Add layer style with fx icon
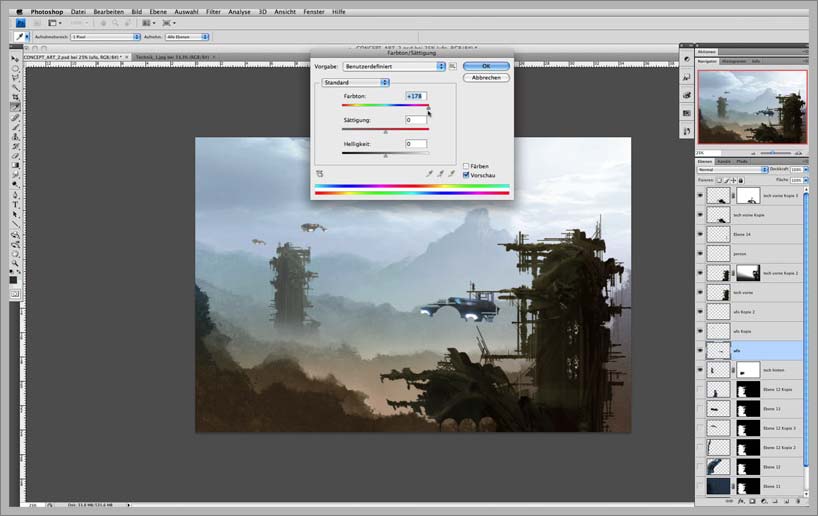The height and width of the screenshot is (516, 818). pos(741,501)
